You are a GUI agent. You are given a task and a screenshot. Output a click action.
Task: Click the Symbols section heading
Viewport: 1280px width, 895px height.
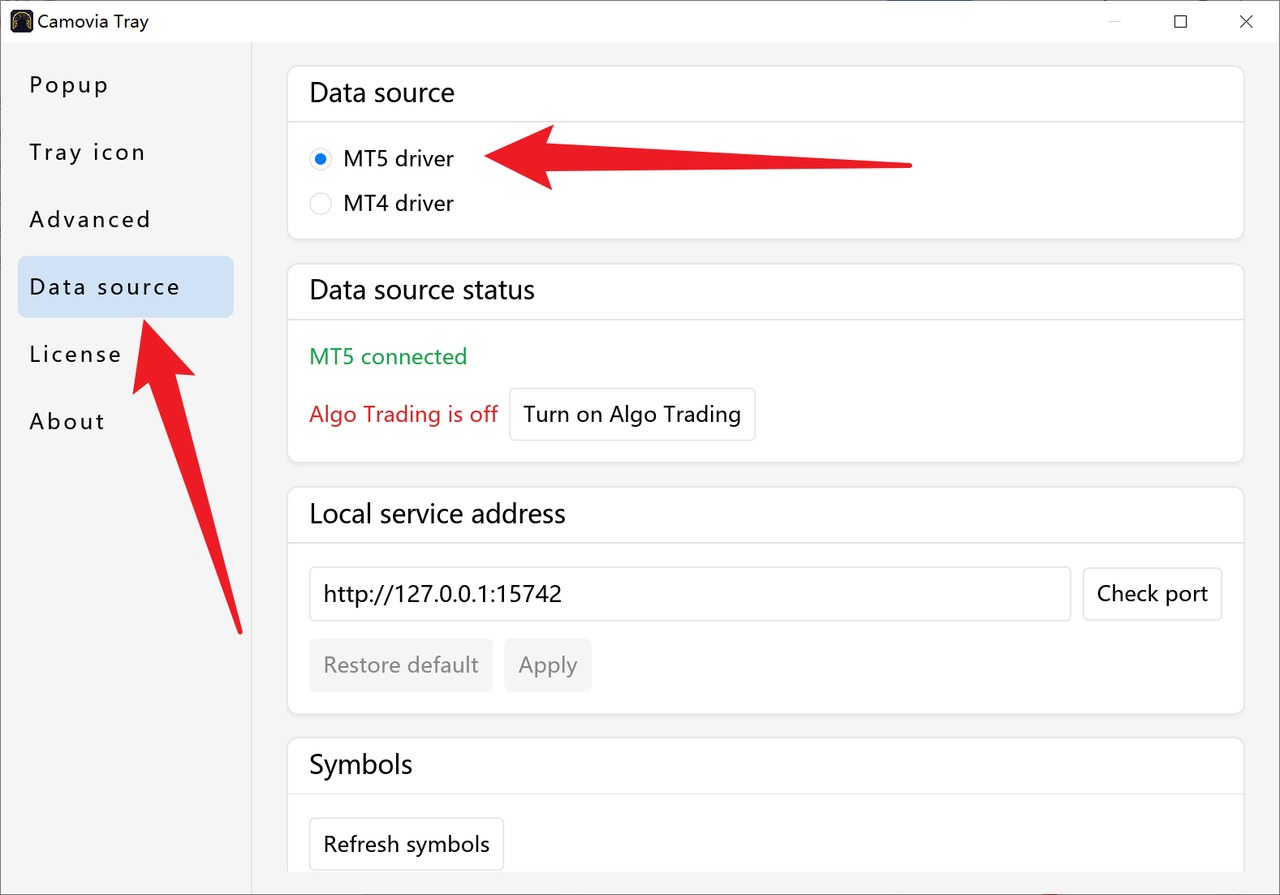[x=361, y=765]
